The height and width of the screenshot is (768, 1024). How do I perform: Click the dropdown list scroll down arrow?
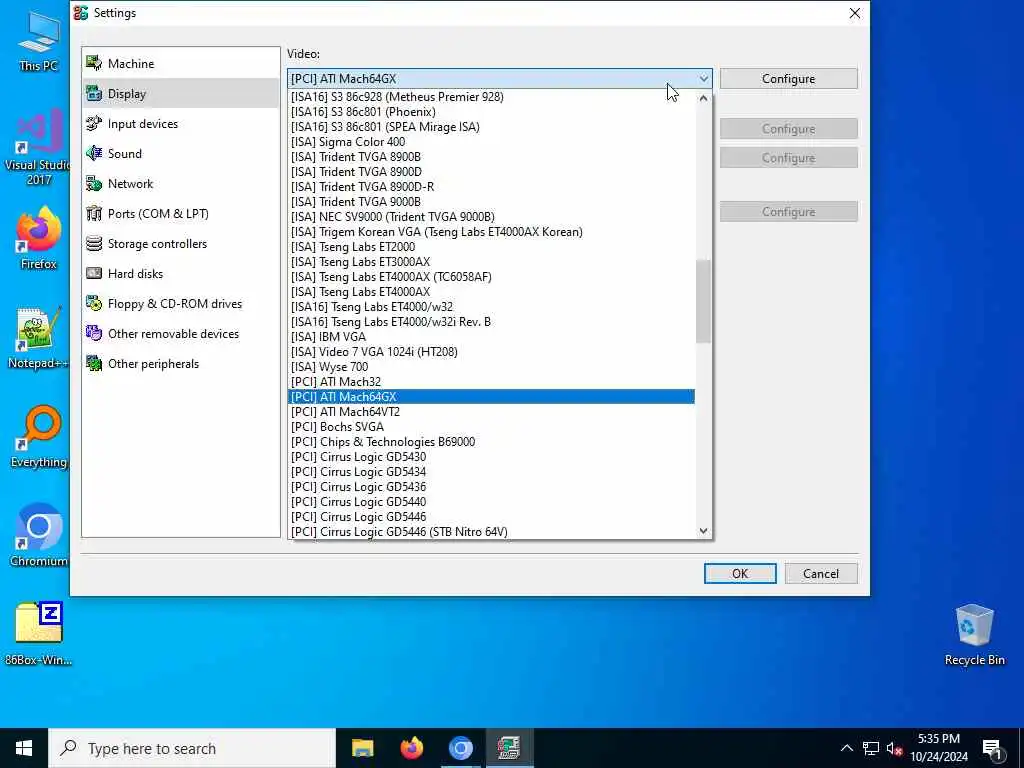[x=703, y=531]
